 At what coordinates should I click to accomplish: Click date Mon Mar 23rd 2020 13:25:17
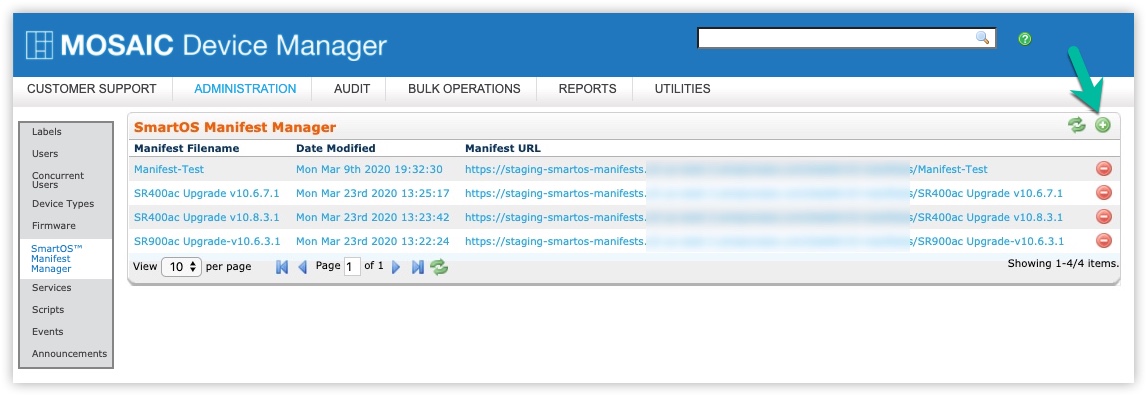pos(372,193)
